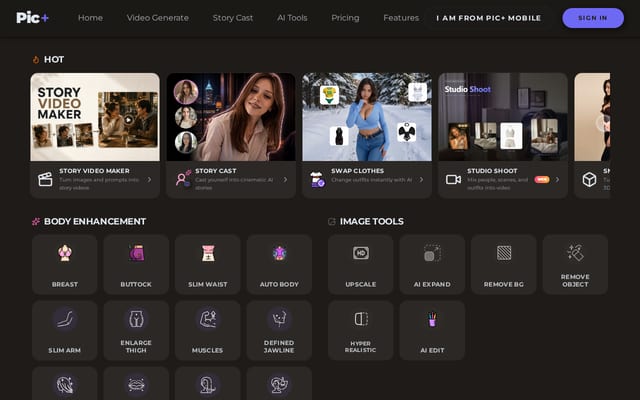Select the Defined Jawline tool
This screenshot has width=640, height=400.
pos(279,330)
